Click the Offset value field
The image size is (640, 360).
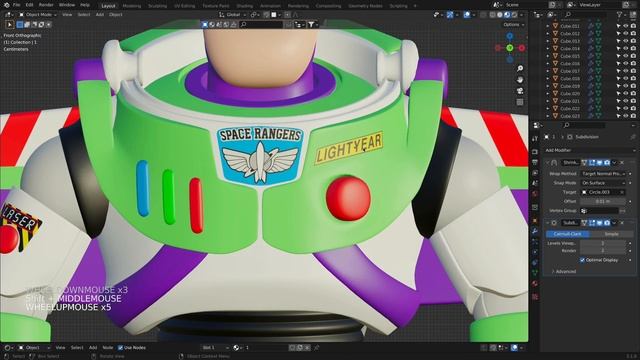click(603, 201)
